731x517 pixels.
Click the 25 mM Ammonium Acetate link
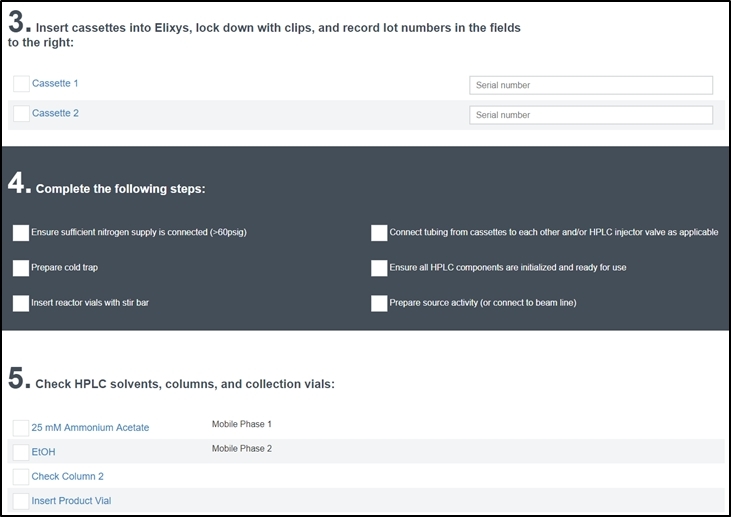tap(90, 428)
